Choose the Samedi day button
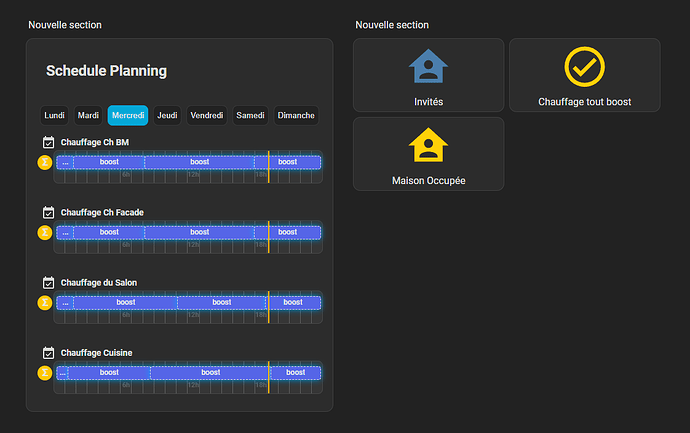The height and width of the screenshot is (433, 690). click(250, 115)
